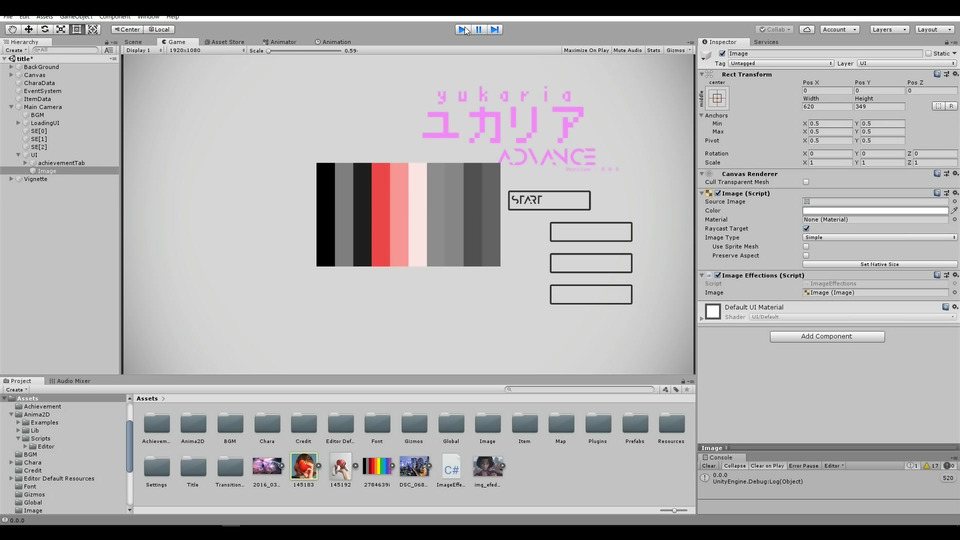Expand the BackGround object in Hierarchy

(x=12, y=67)
